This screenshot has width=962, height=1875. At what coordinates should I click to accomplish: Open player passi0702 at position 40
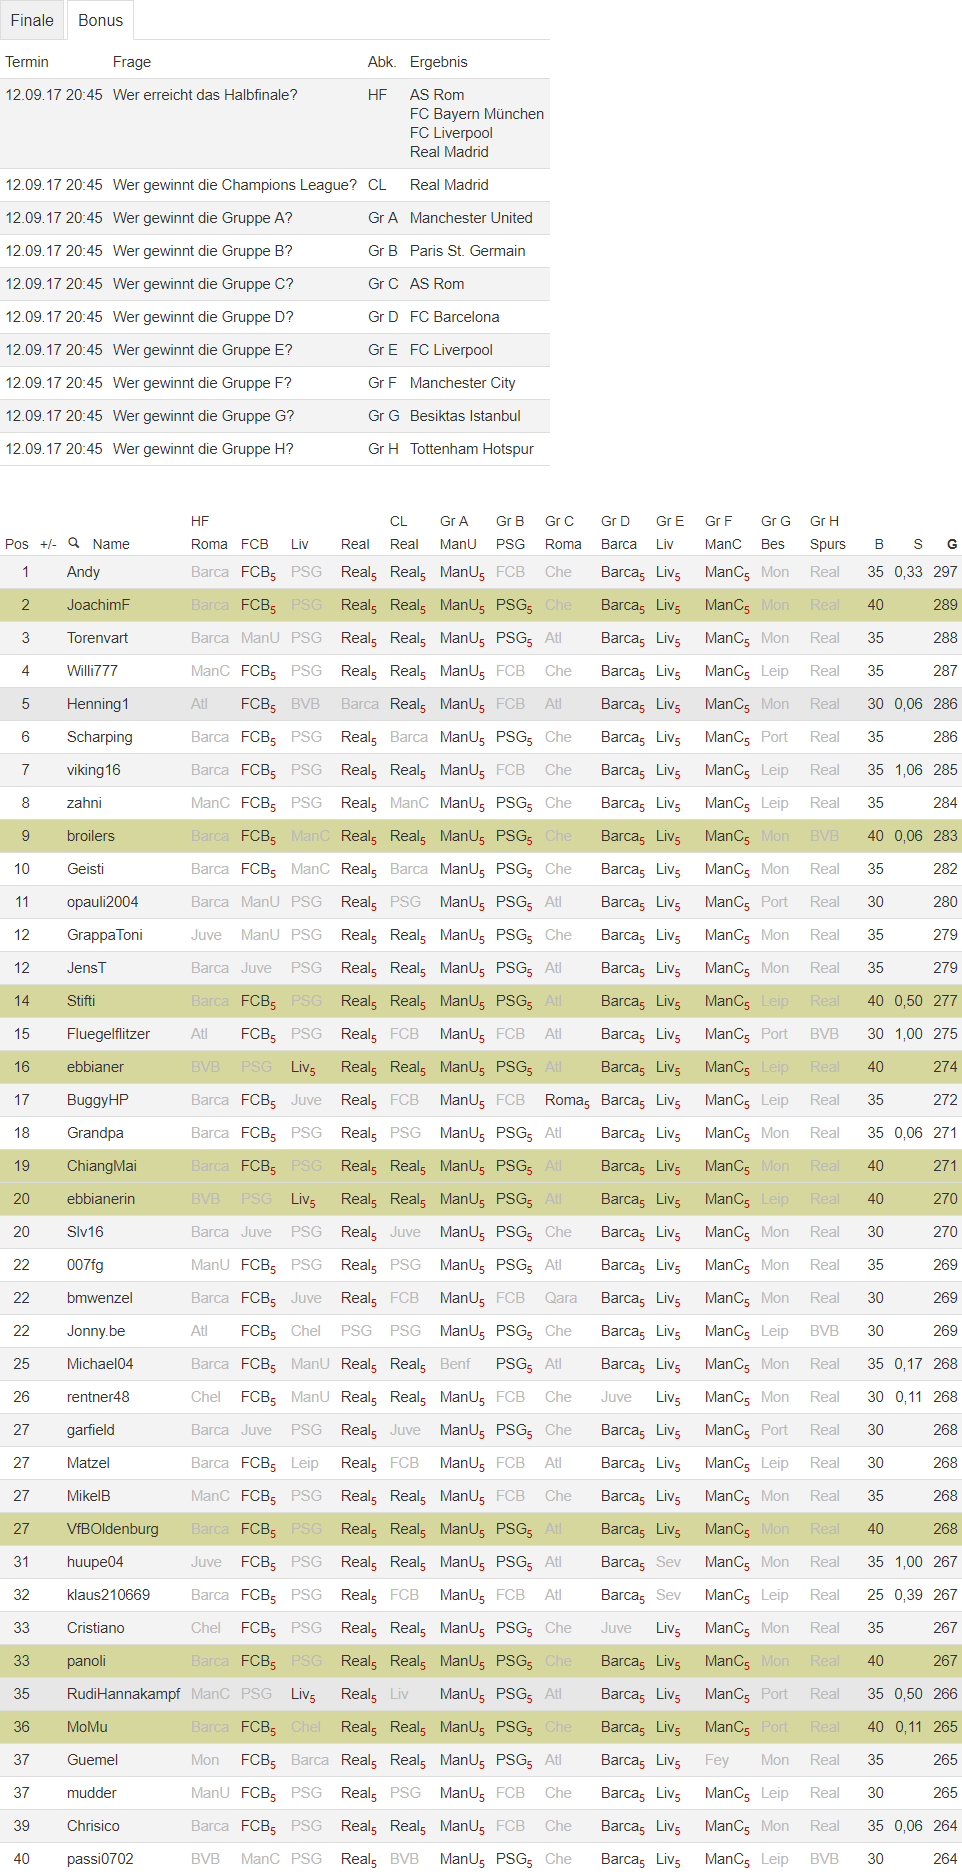coord(100,1859)
